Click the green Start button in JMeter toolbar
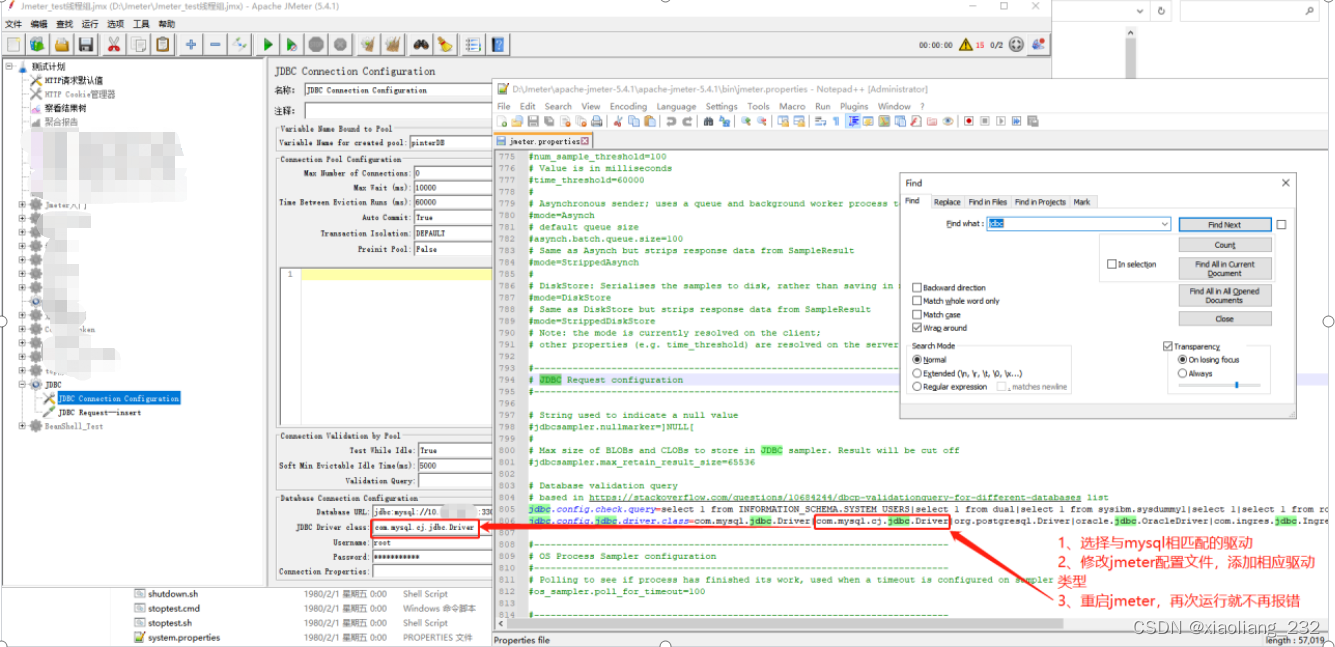The image size is (1335, 647). click(x=267, y=43)
